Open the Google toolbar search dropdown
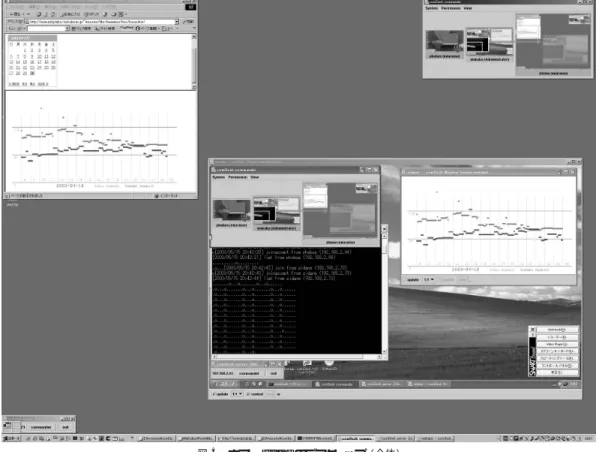Image resolution: width=602 pixels, height=452 pixels. point(67,29)
